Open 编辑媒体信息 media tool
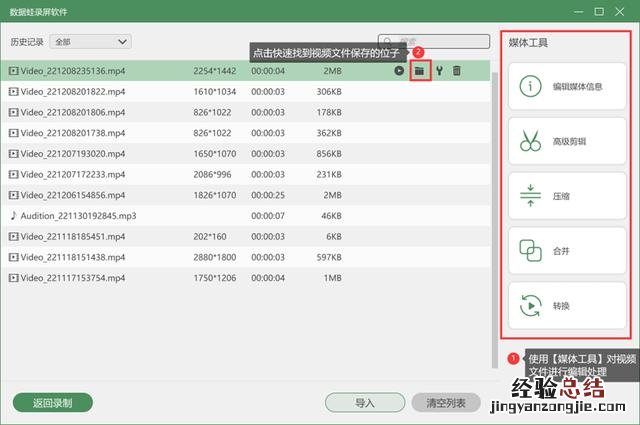Screen dimensions: 640x425 [x=566, y=87]
